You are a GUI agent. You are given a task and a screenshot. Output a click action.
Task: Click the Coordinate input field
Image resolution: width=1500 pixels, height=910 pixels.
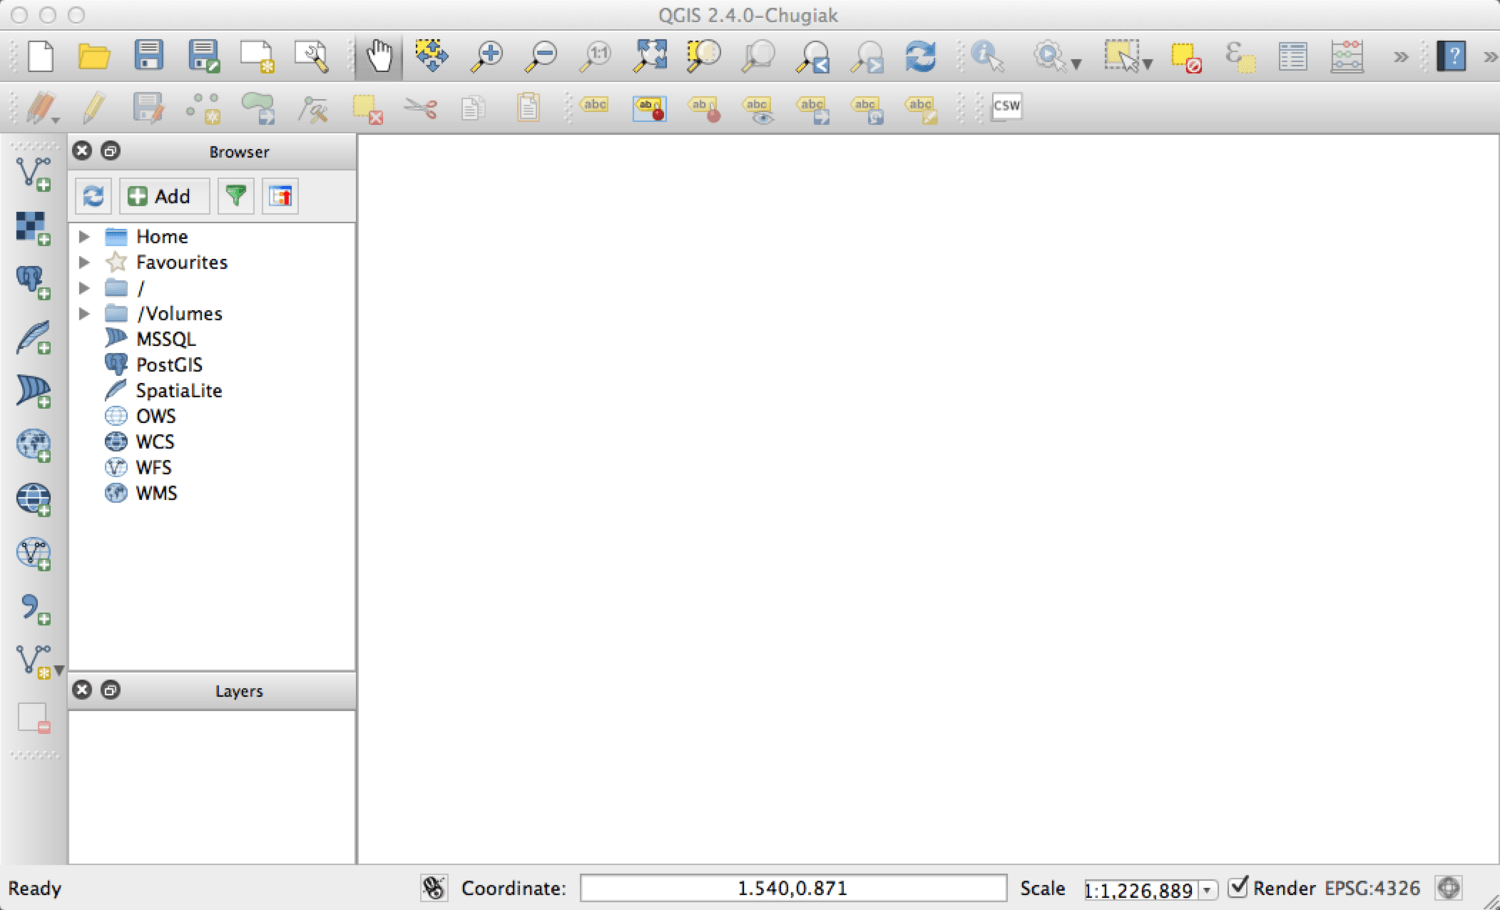(x=793, y=888)
